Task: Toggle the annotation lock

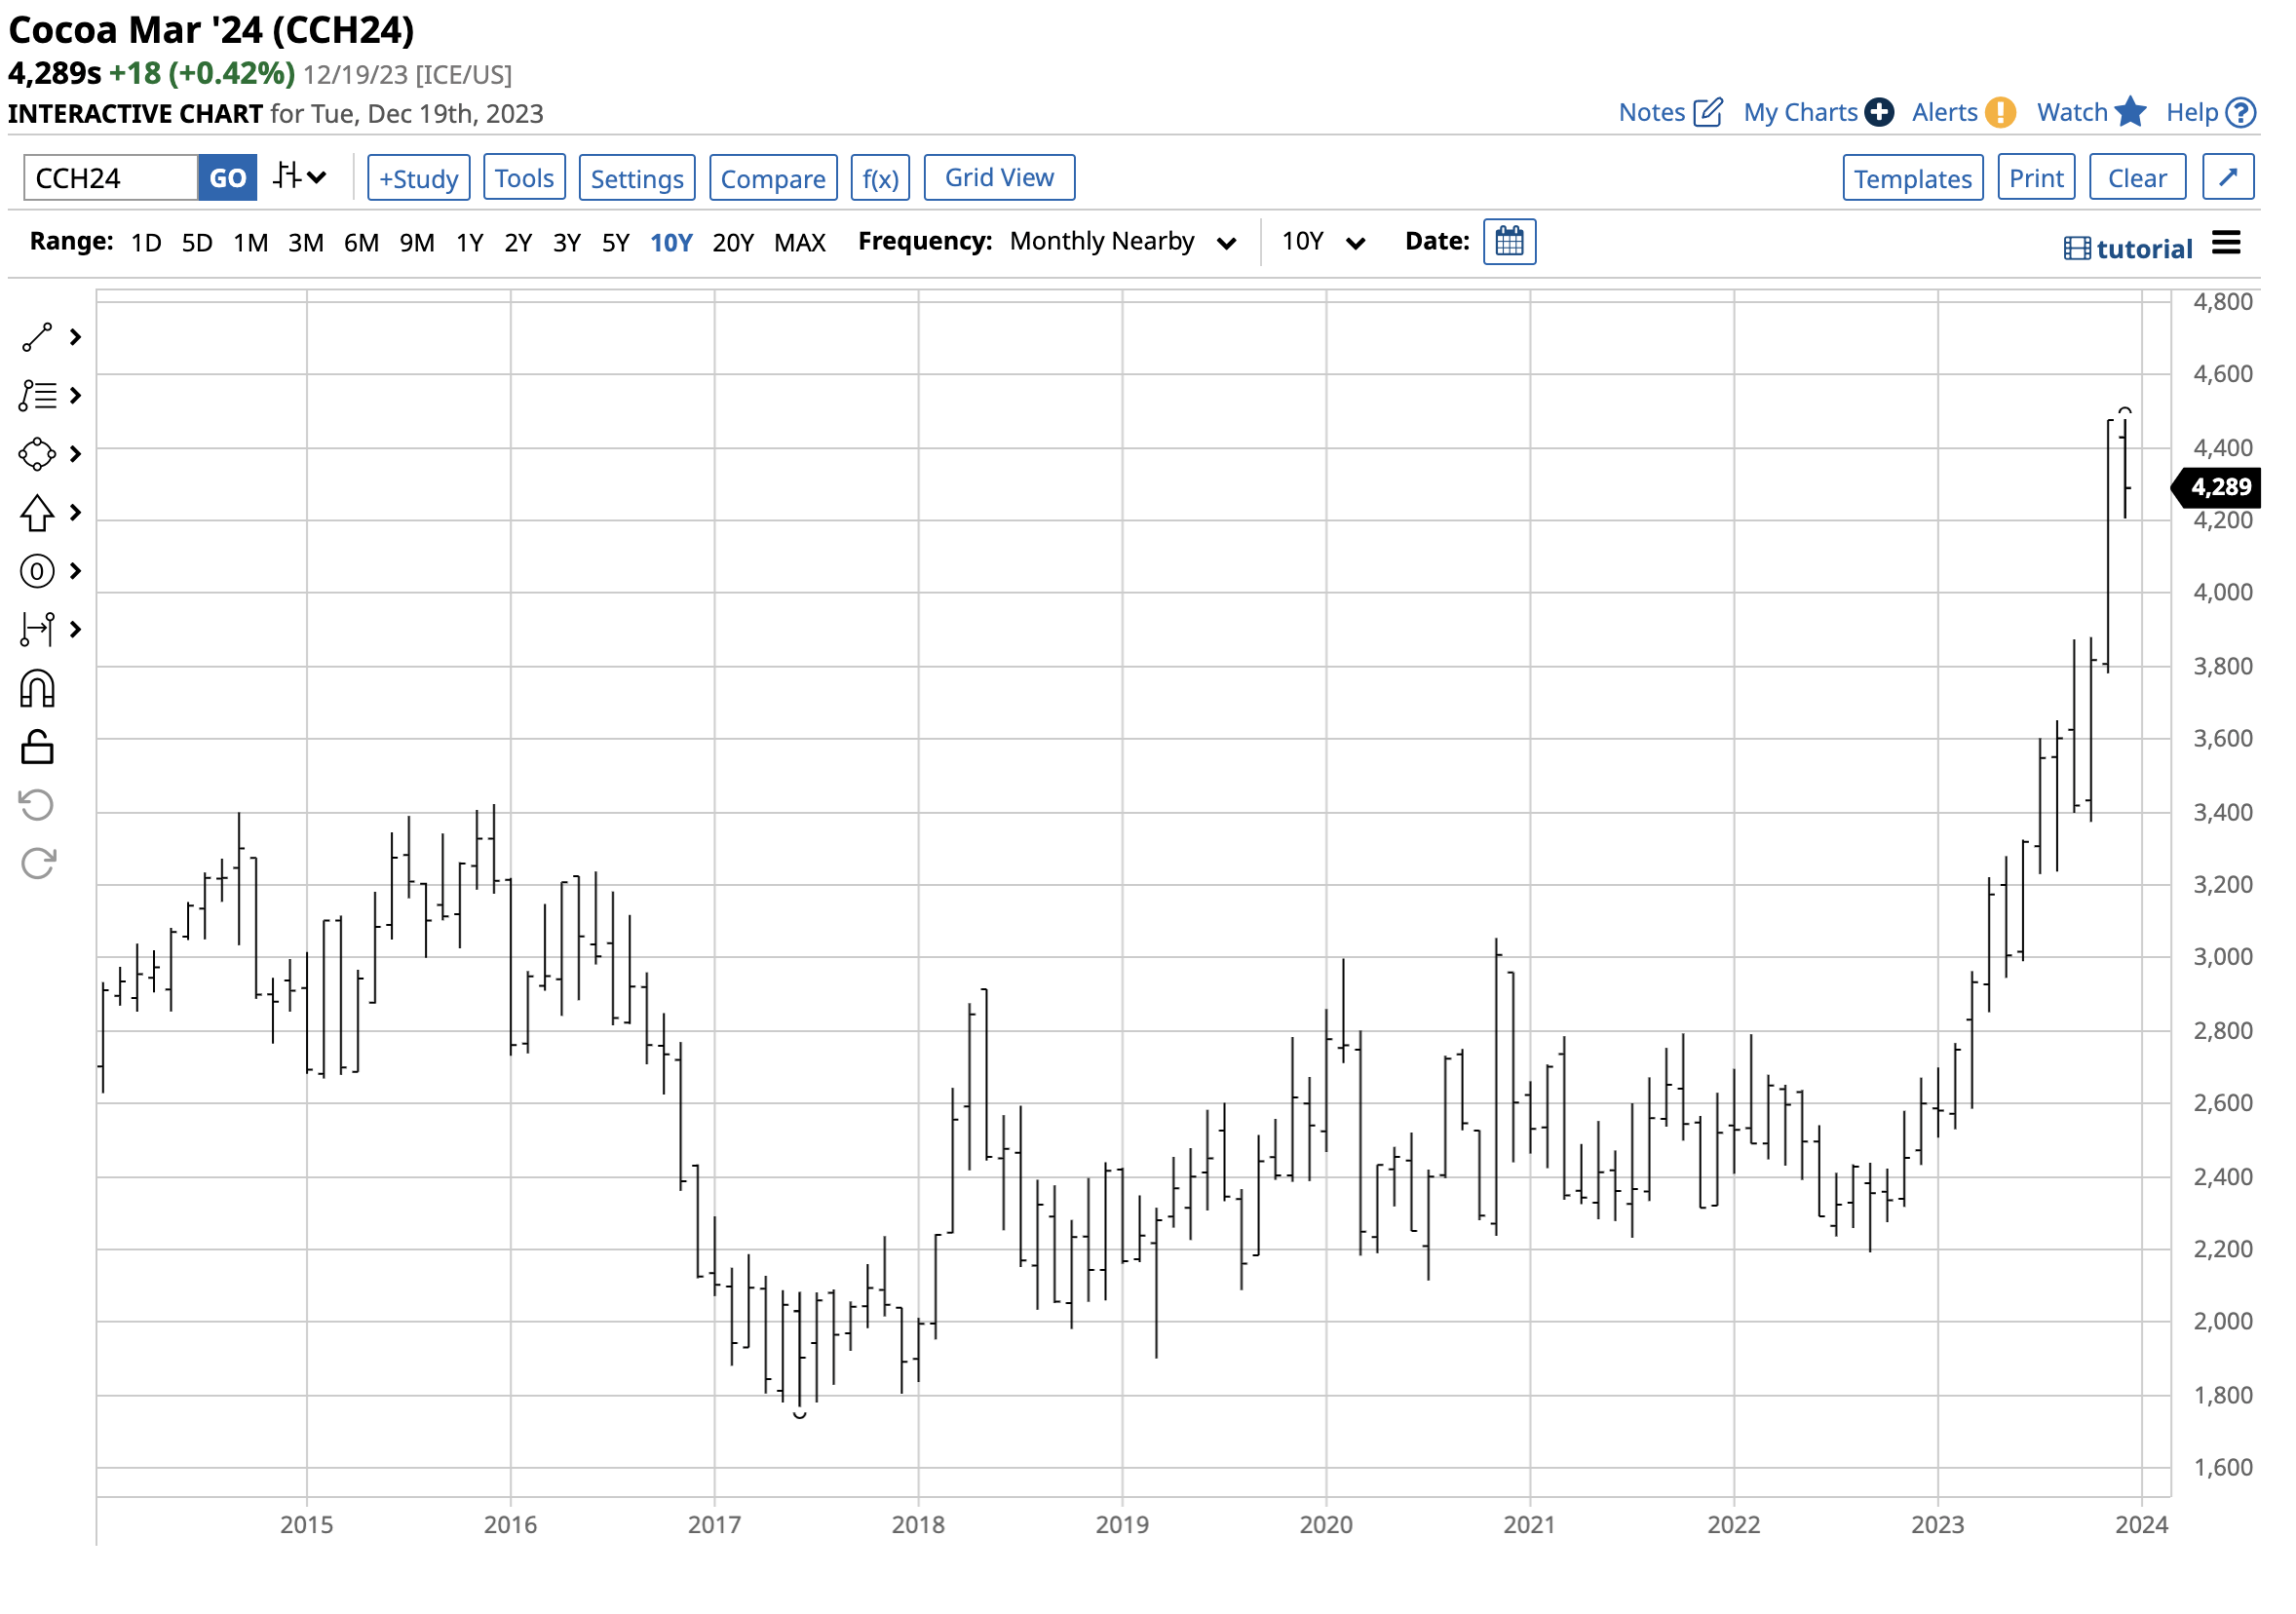Action: [36, 747]
